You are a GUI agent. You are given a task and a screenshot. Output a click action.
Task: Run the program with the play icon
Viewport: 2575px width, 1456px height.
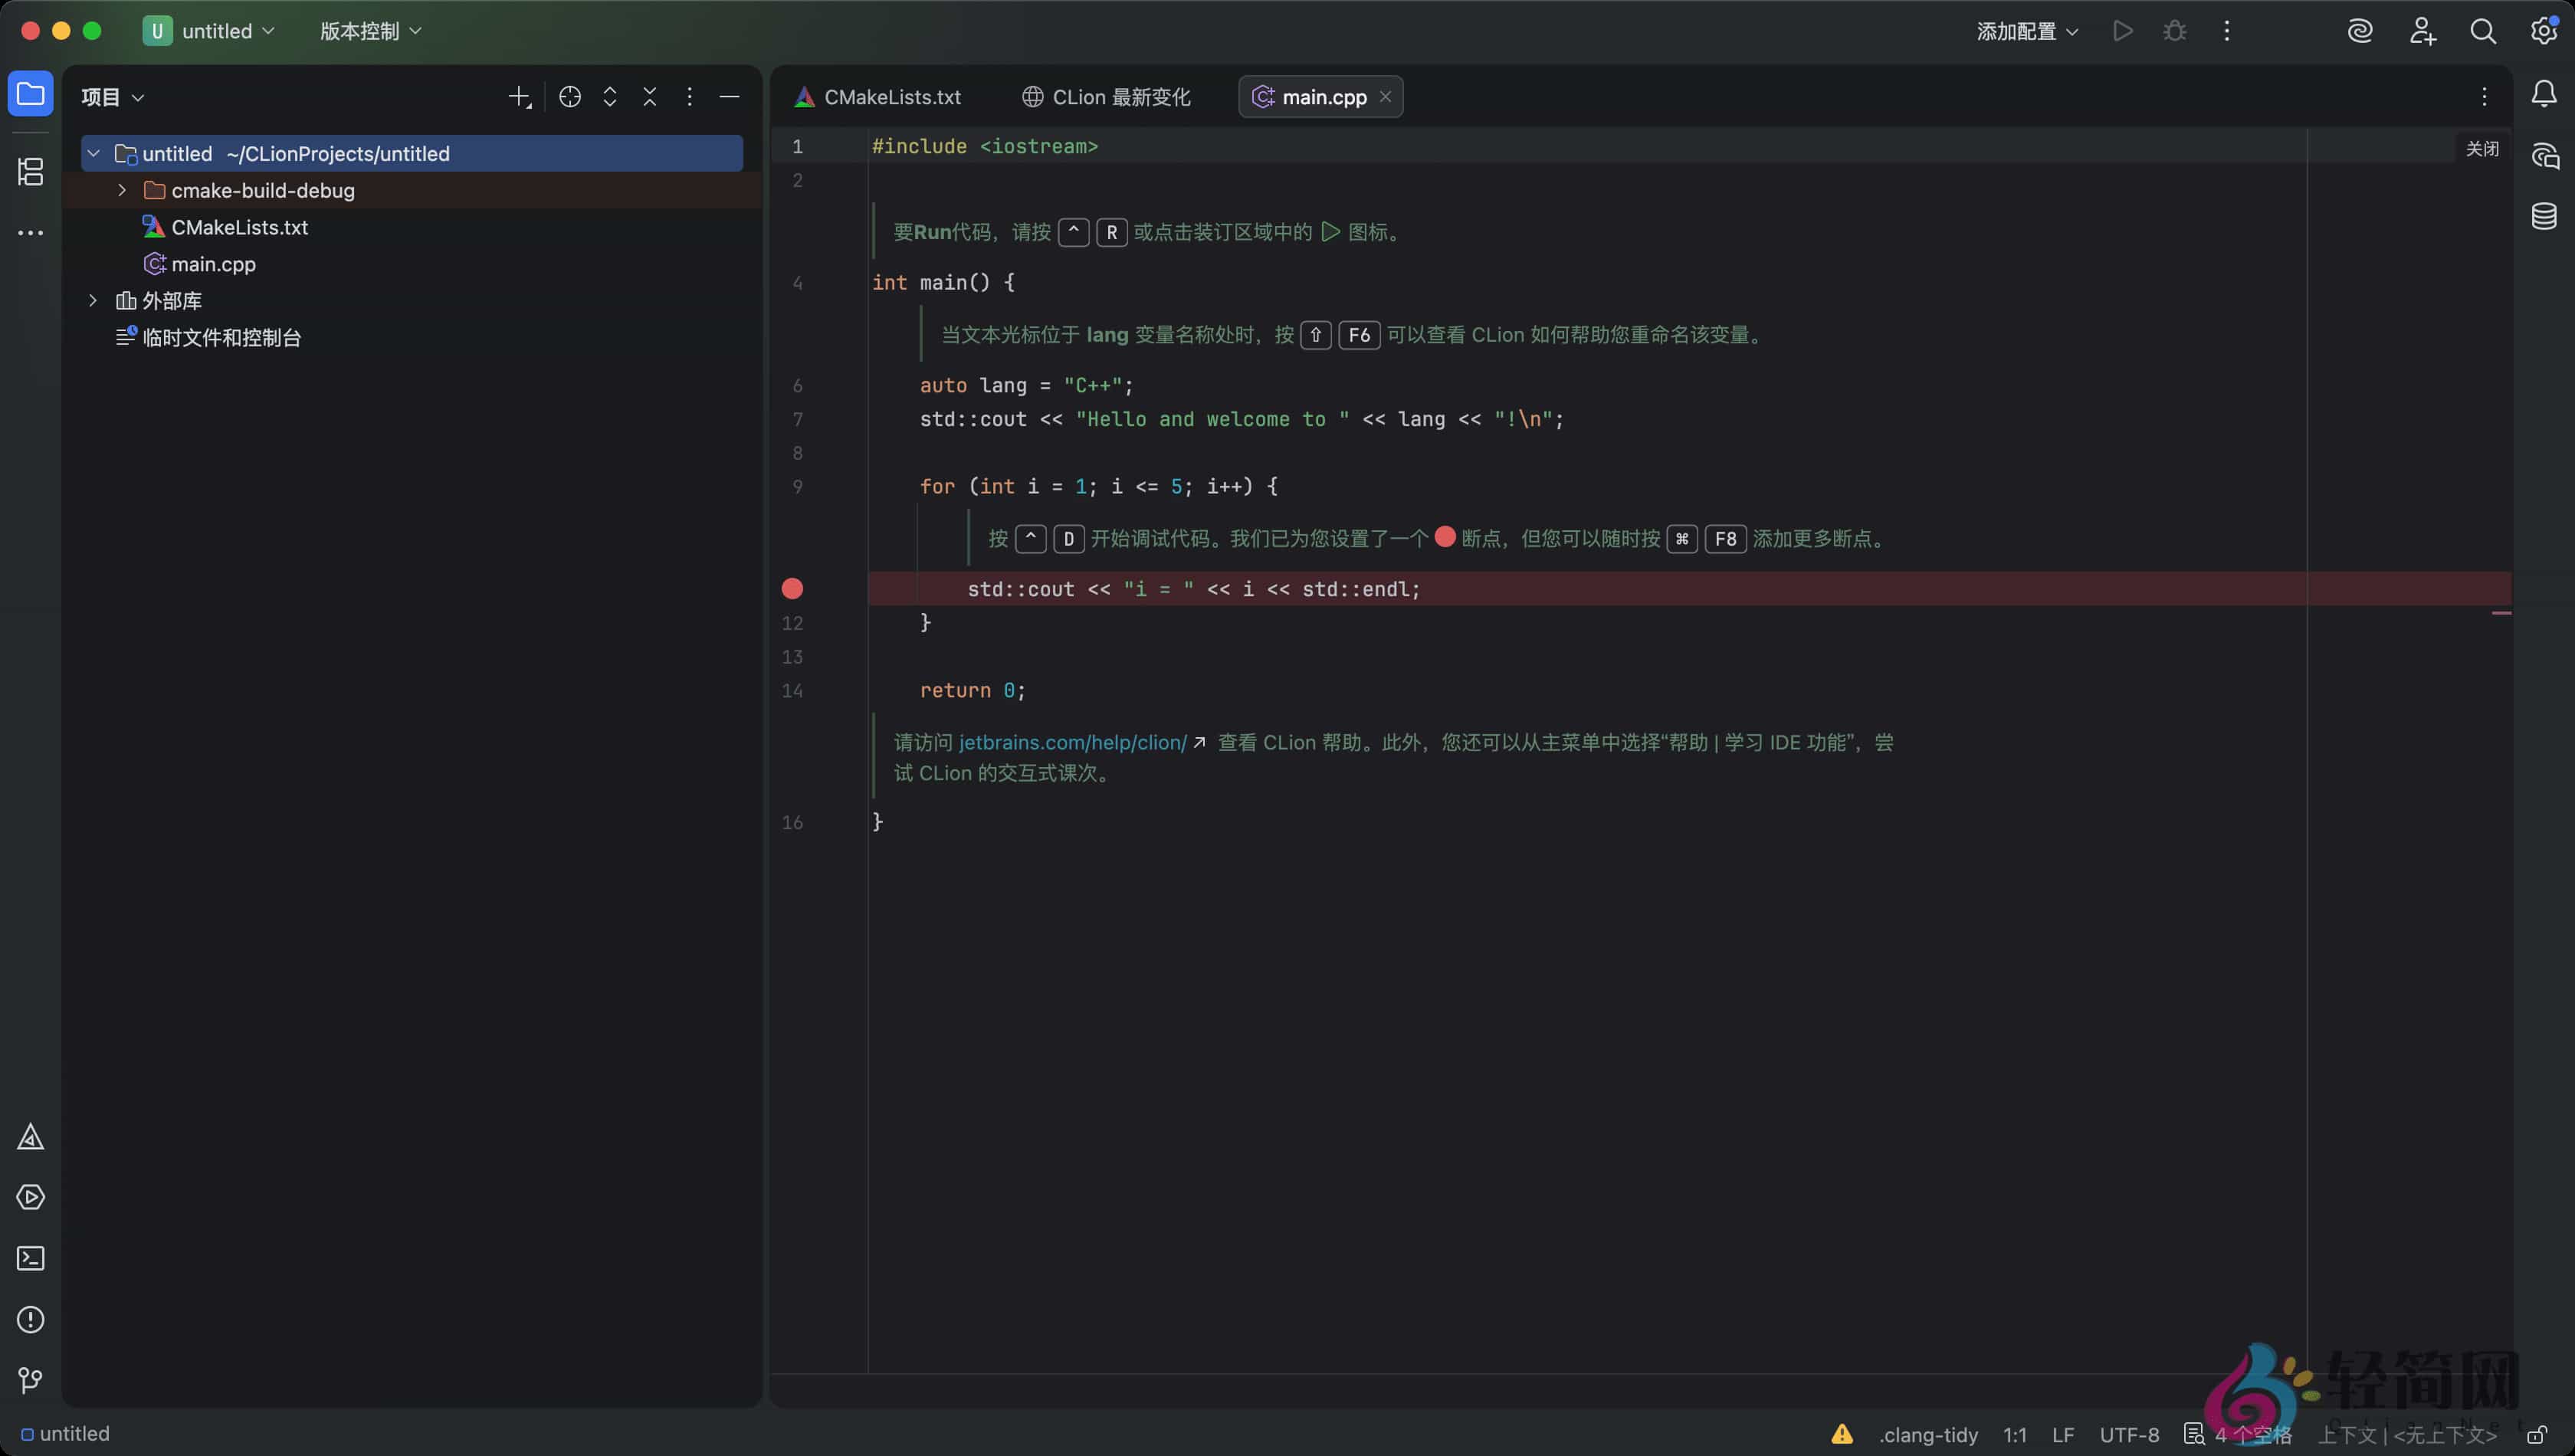[2123, 31]
